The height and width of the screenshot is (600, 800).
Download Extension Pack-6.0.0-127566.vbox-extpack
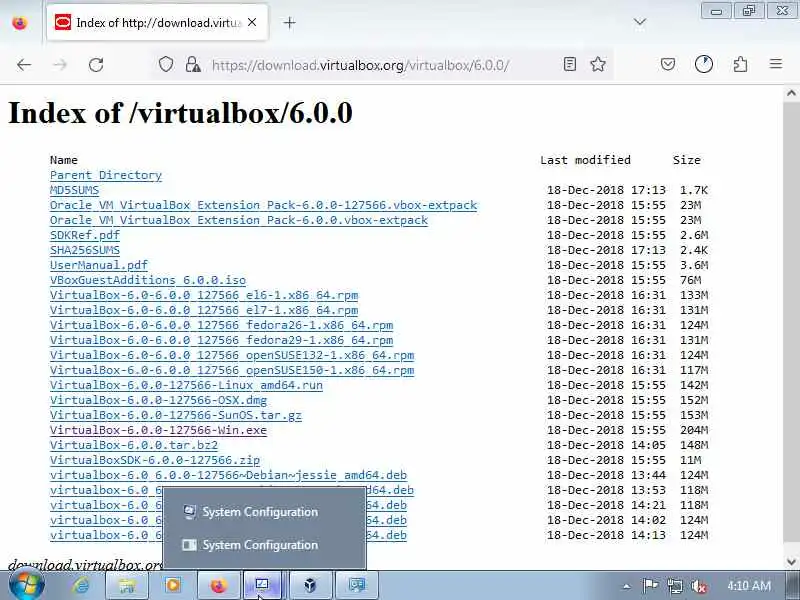coord(263,205)
